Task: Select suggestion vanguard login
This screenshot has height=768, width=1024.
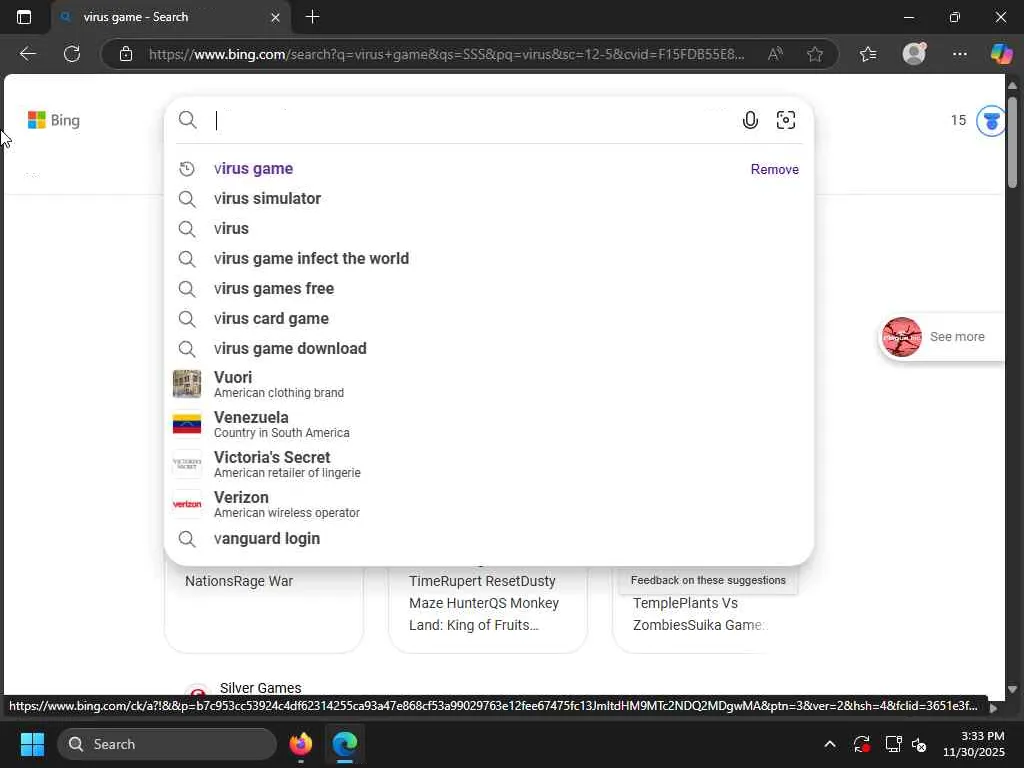Action: tap(266, 539)
